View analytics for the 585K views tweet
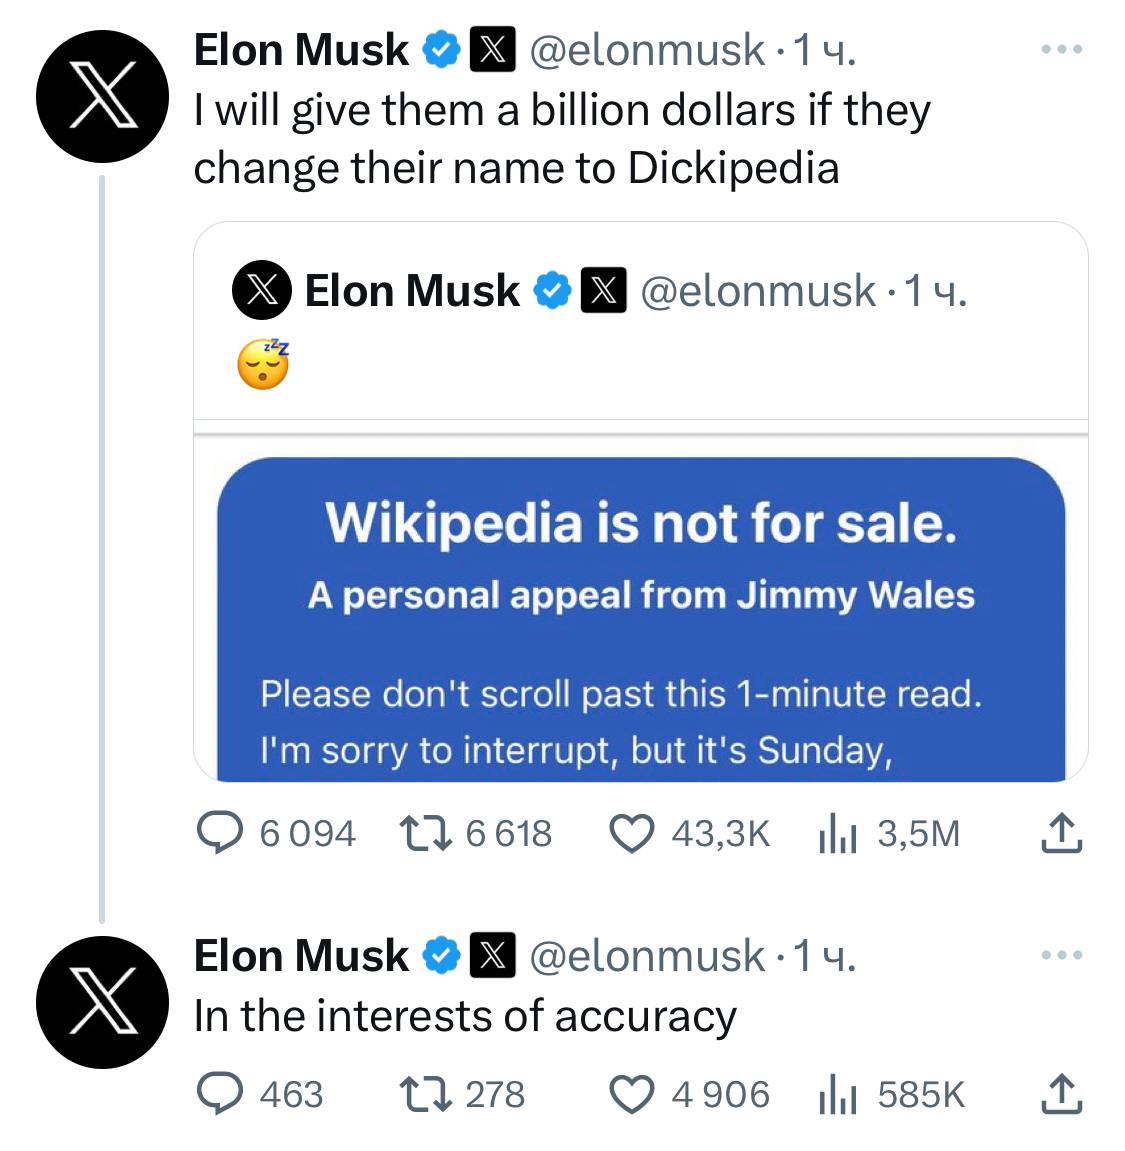This screenshot has width=1125, height=1151. [838, 1094]
